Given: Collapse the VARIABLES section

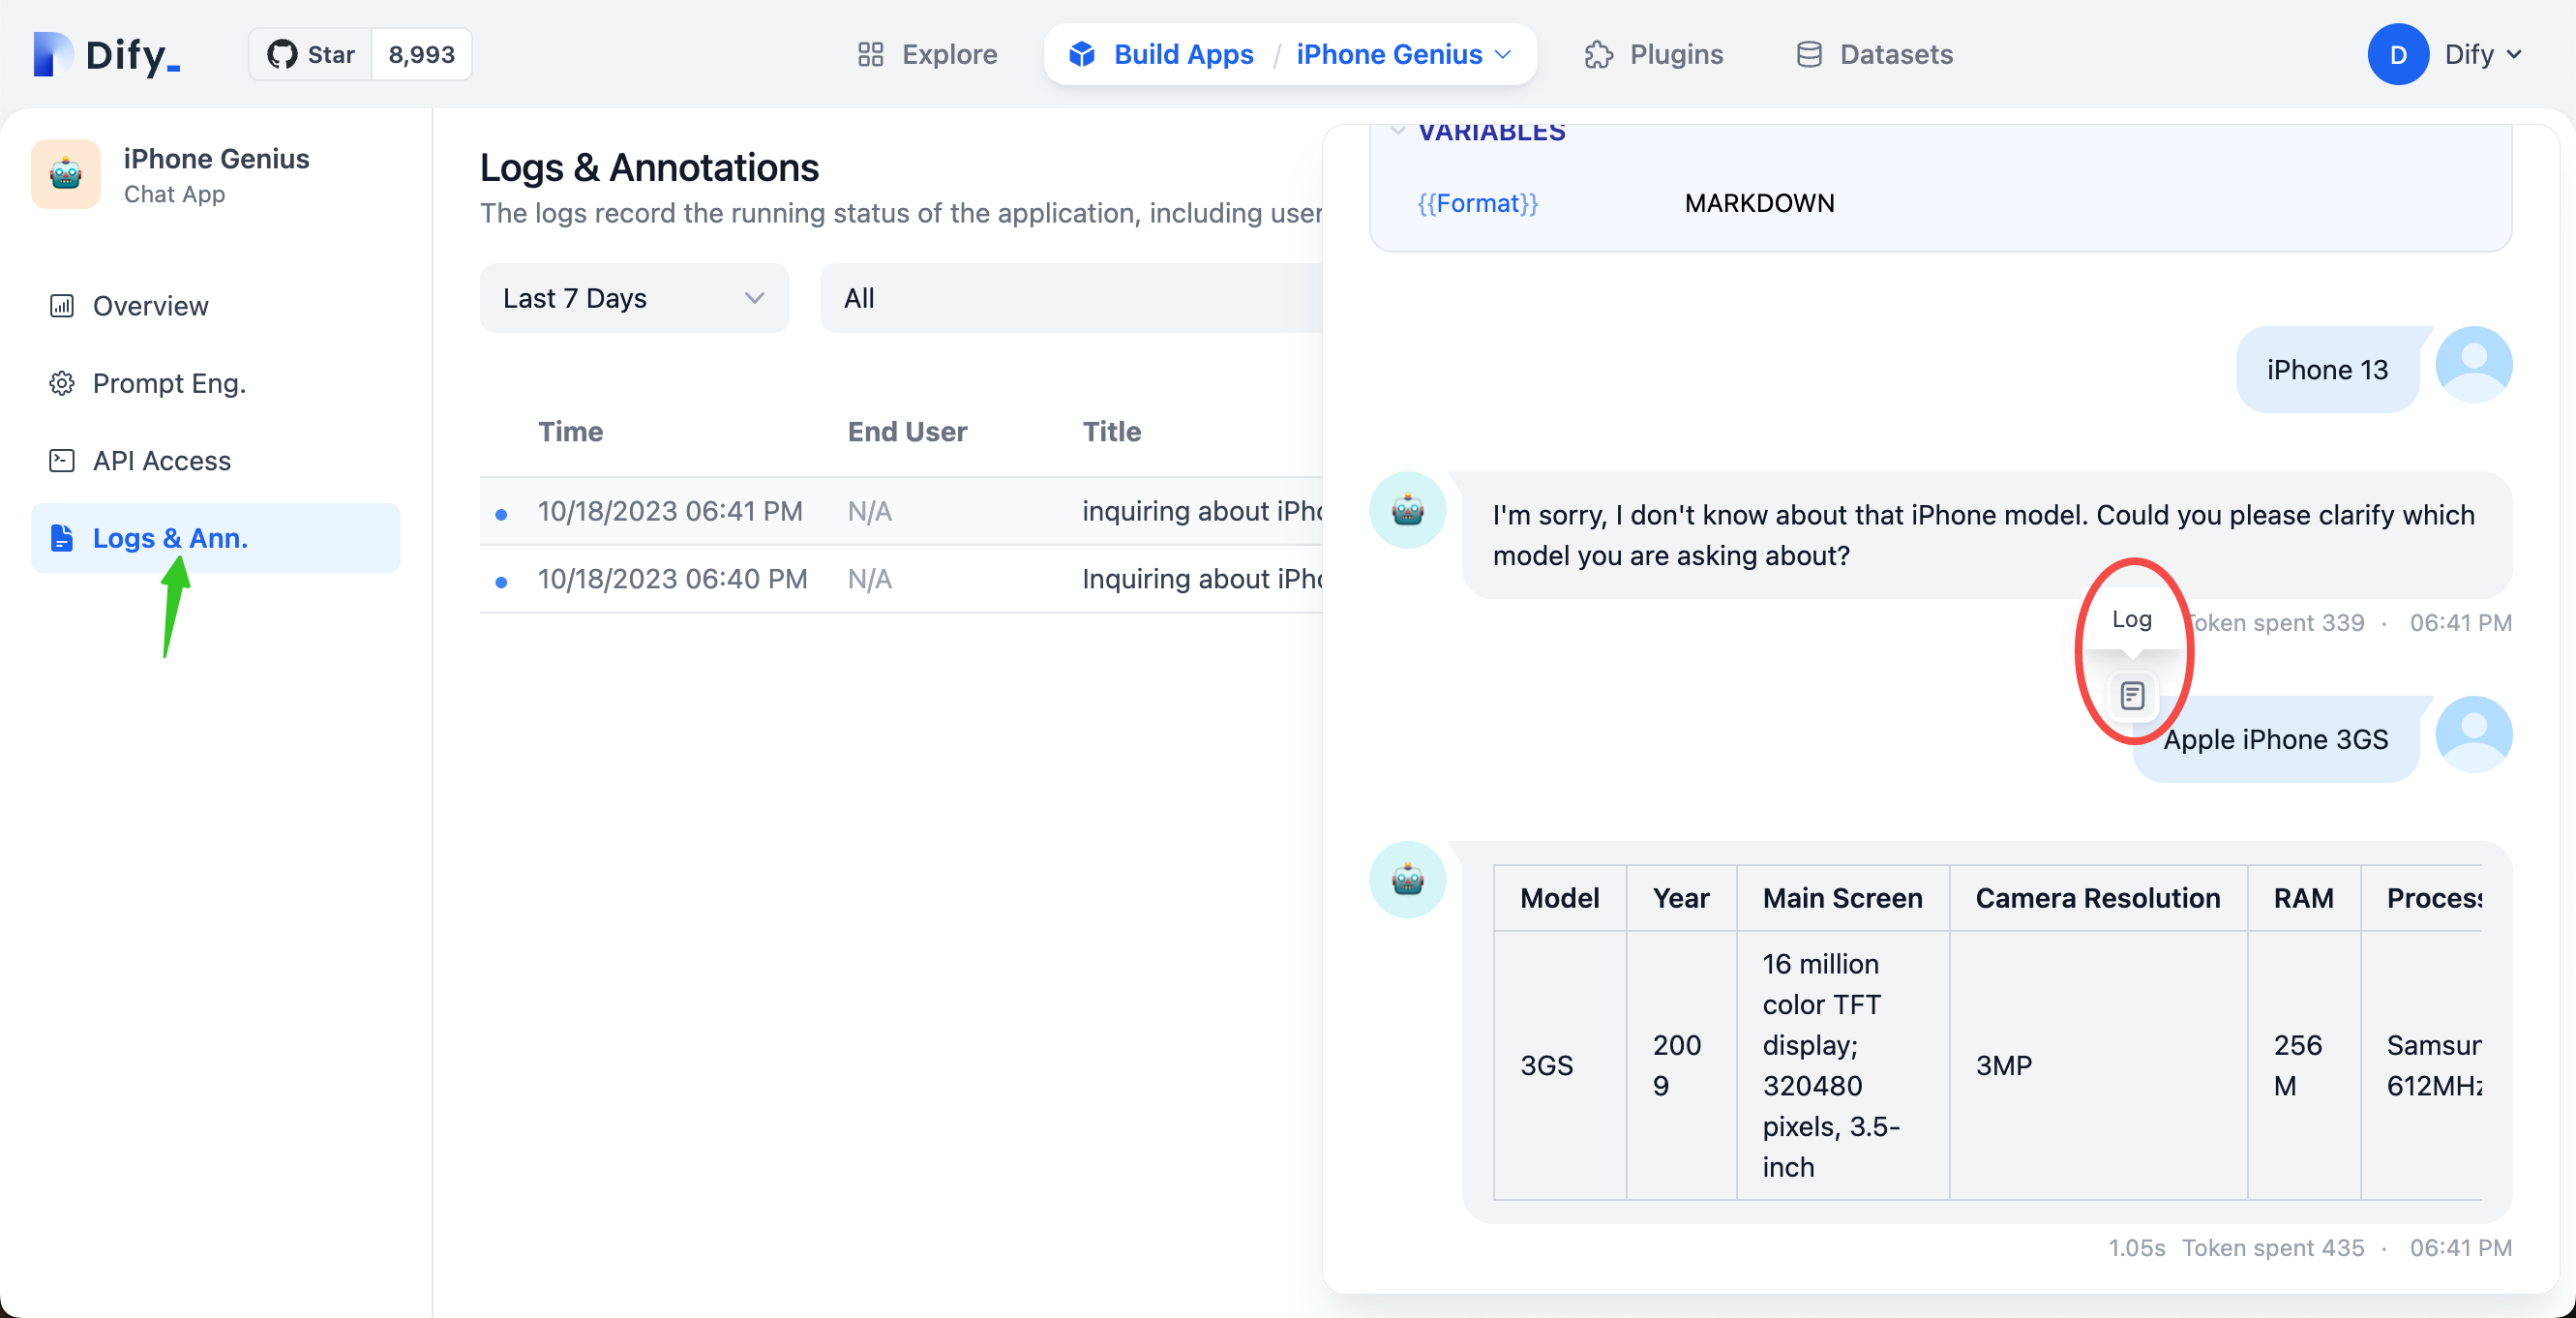Looking at the screenshot, I should [x=1398, y=131].
